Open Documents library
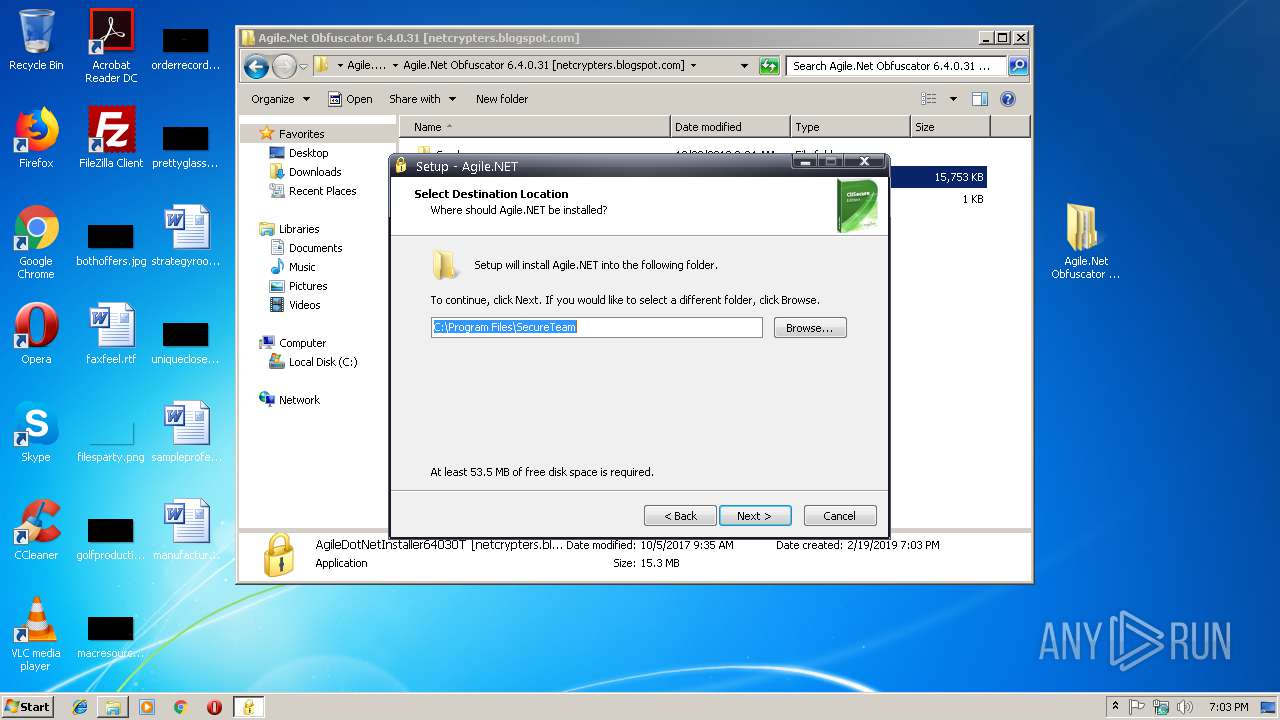This screenshot has width=1280, height=720. 315,248
